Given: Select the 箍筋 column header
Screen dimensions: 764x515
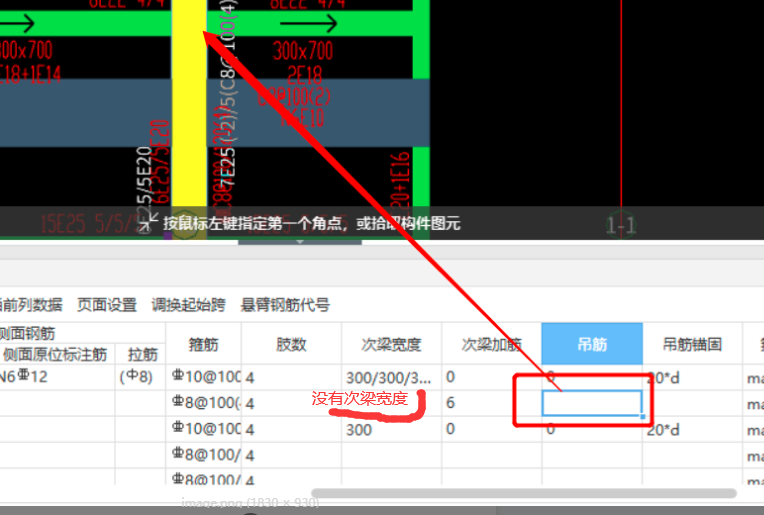Looking at the screenshot, I should coord(203,344).
